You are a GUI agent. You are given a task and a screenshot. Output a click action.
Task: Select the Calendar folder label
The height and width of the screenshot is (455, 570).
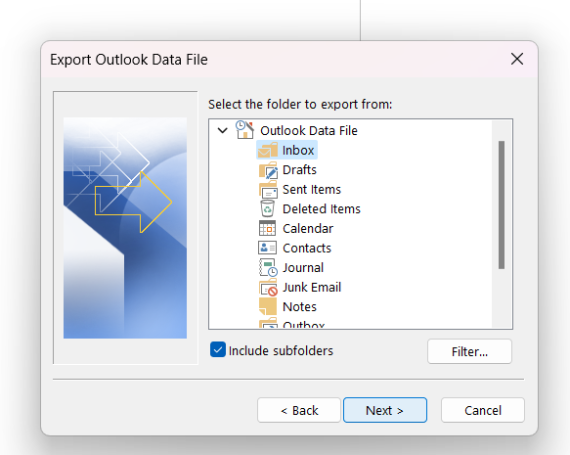[x=308, y=229]
